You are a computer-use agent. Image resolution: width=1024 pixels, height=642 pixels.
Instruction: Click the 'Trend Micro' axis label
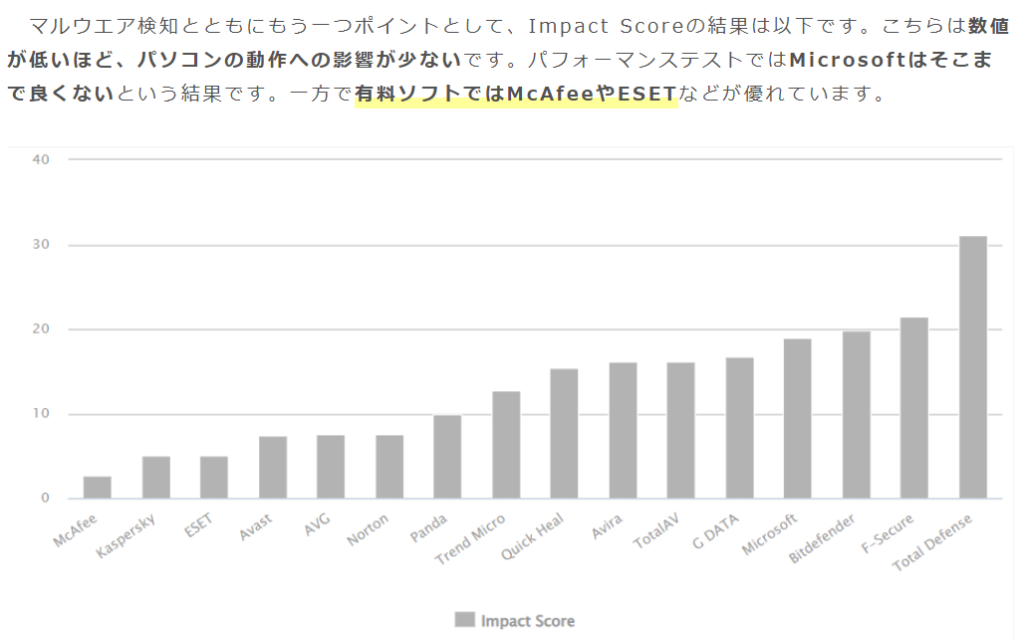tap(470, 539)
